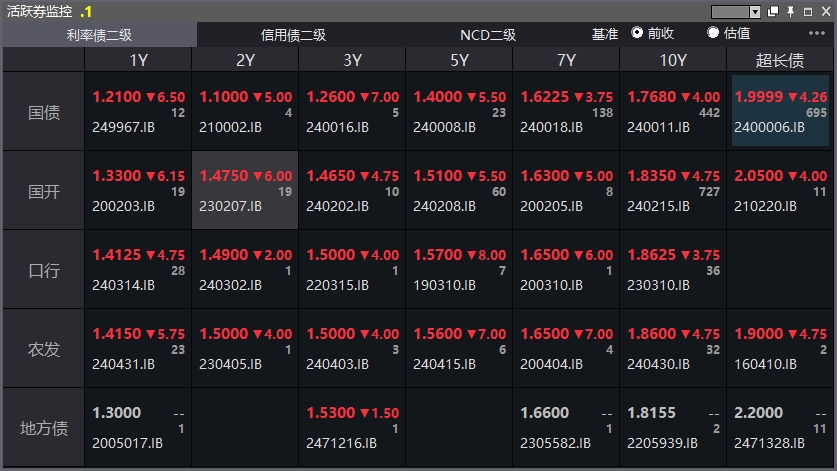Click the title bar combo box field
Viewport: 837px width, 471px height.
[x=730, y=11]
